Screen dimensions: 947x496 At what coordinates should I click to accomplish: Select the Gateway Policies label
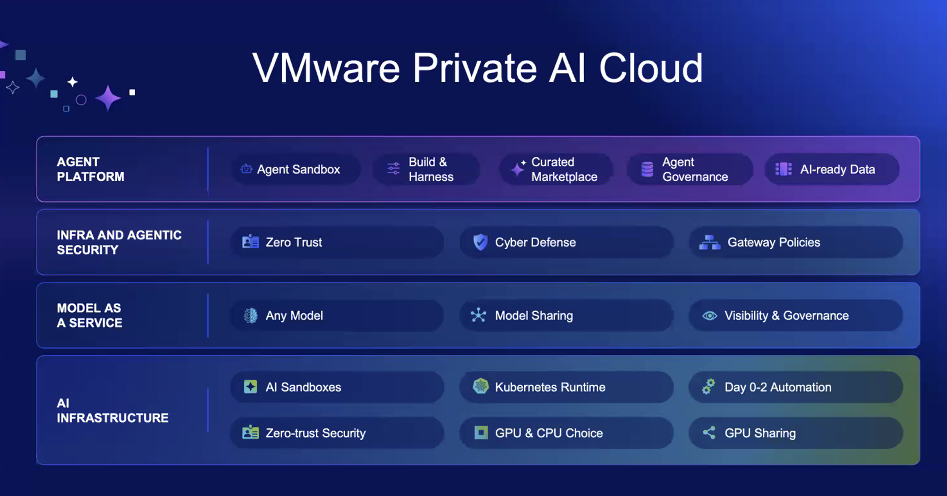(774, 242)
